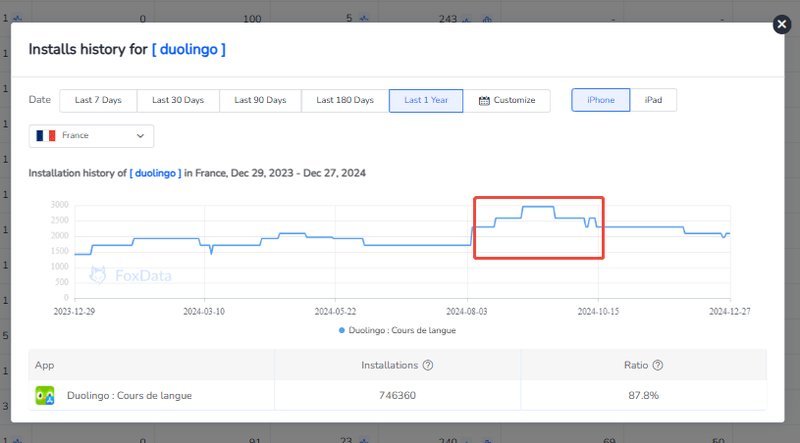Open help icon next to Ratio
Screen dimensions: 800x443
tap(658, 365)
